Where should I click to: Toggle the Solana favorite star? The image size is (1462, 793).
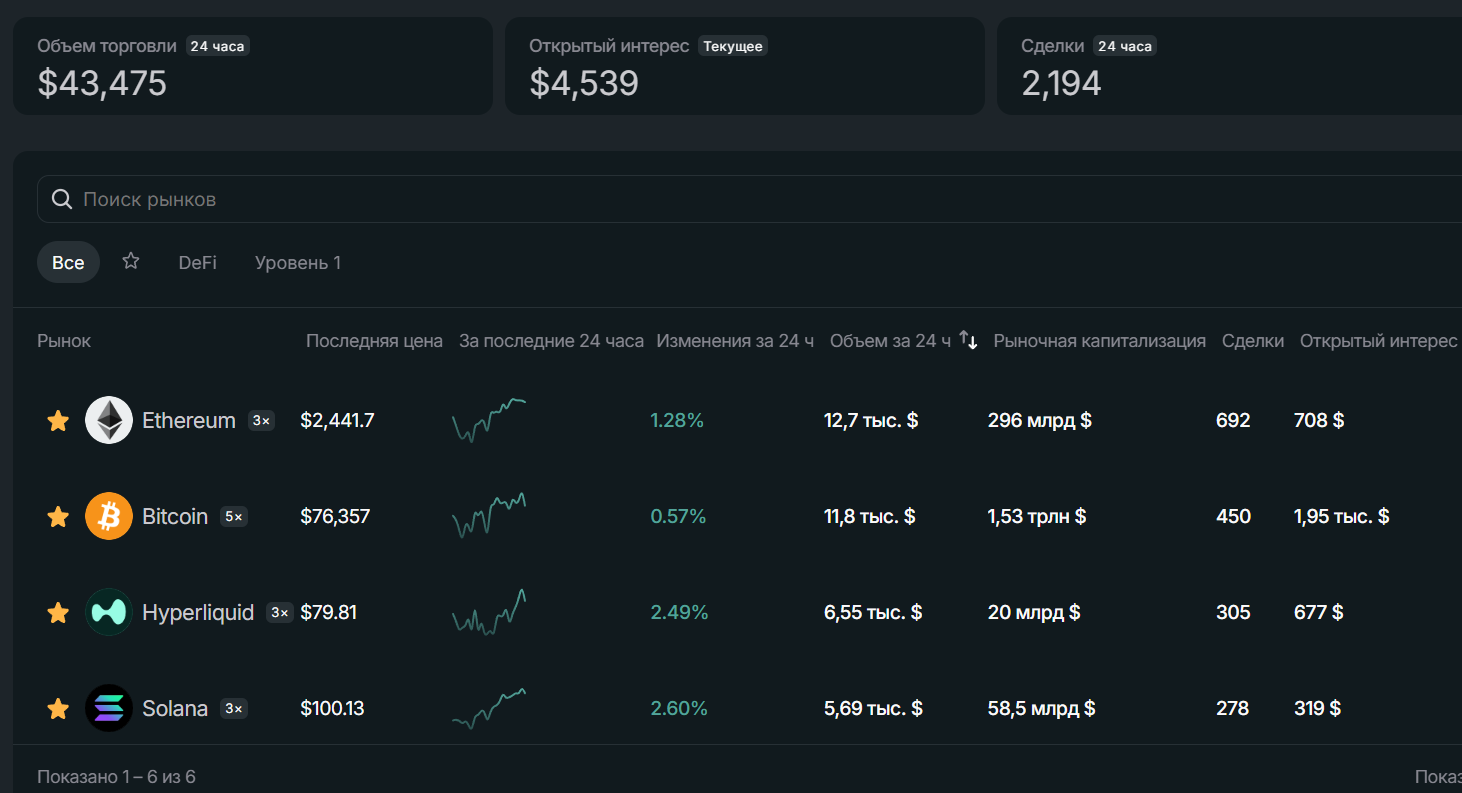pos(58,709)
